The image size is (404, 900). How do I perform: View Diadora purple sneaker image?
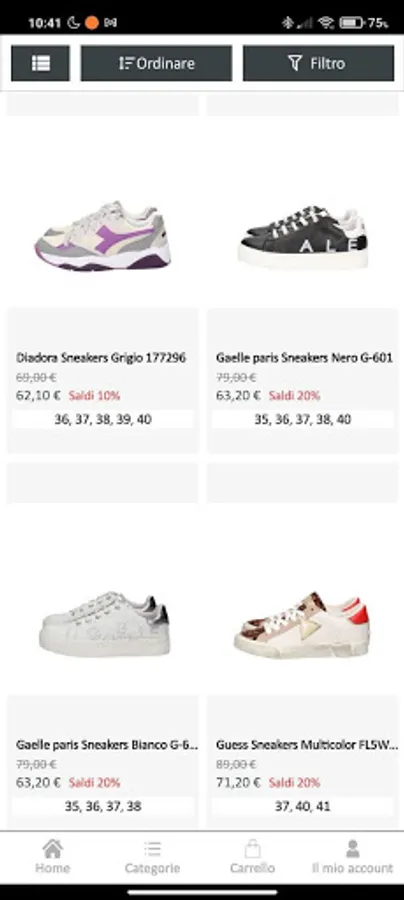[103, 236]
